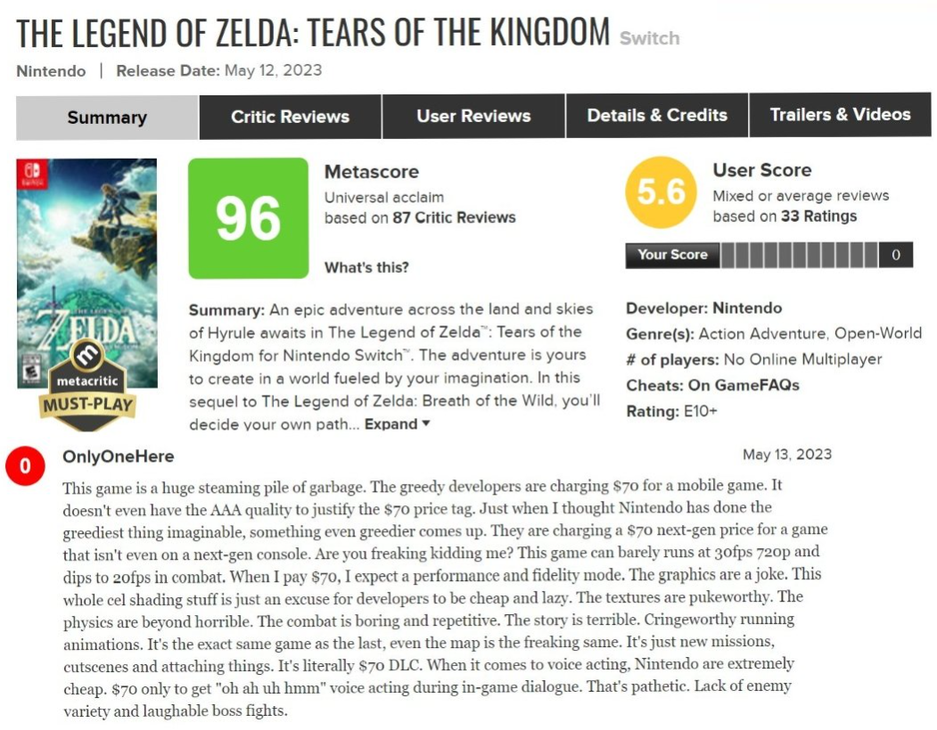This screenshot has height=730, width=937.
Task: Open the Trailers & Videos tab
Action: 839,116
